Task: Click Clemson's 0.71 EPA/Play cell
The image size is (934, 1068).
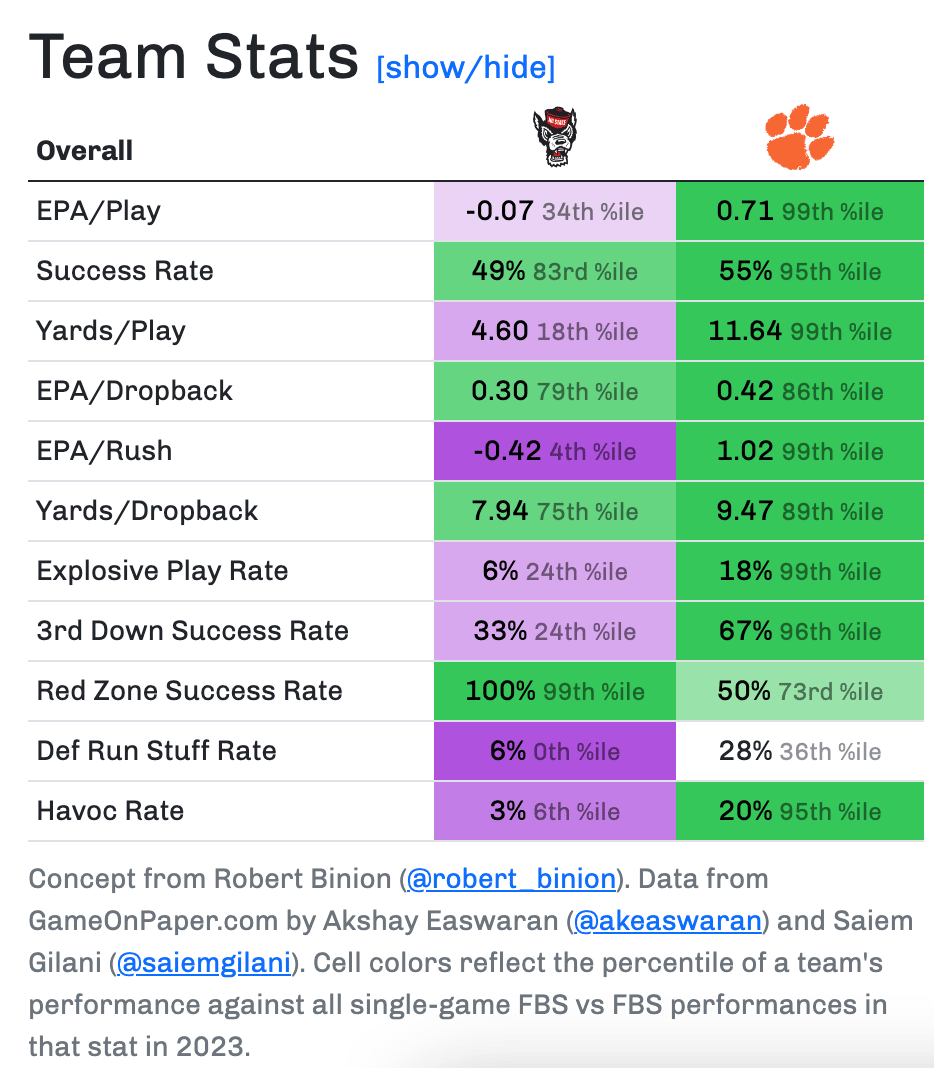Action: (x=799, y=211)
